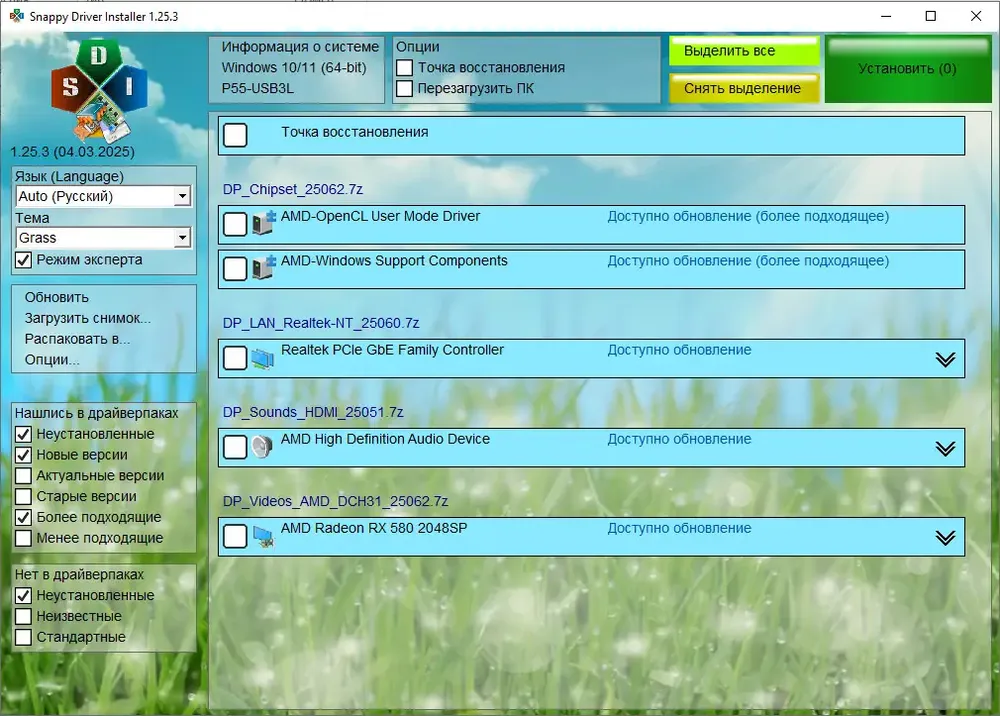Expand the AMD High Definition Audio Device row

(945, 448)
